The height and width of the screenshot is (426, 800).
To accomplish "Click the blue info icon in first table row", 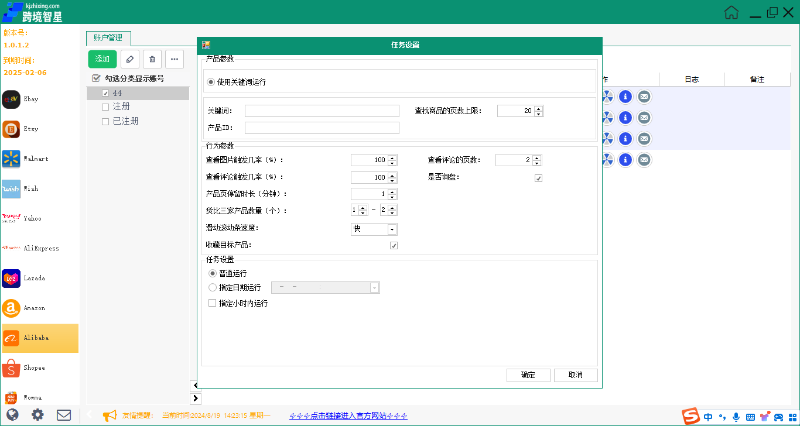I will [625, 96].
